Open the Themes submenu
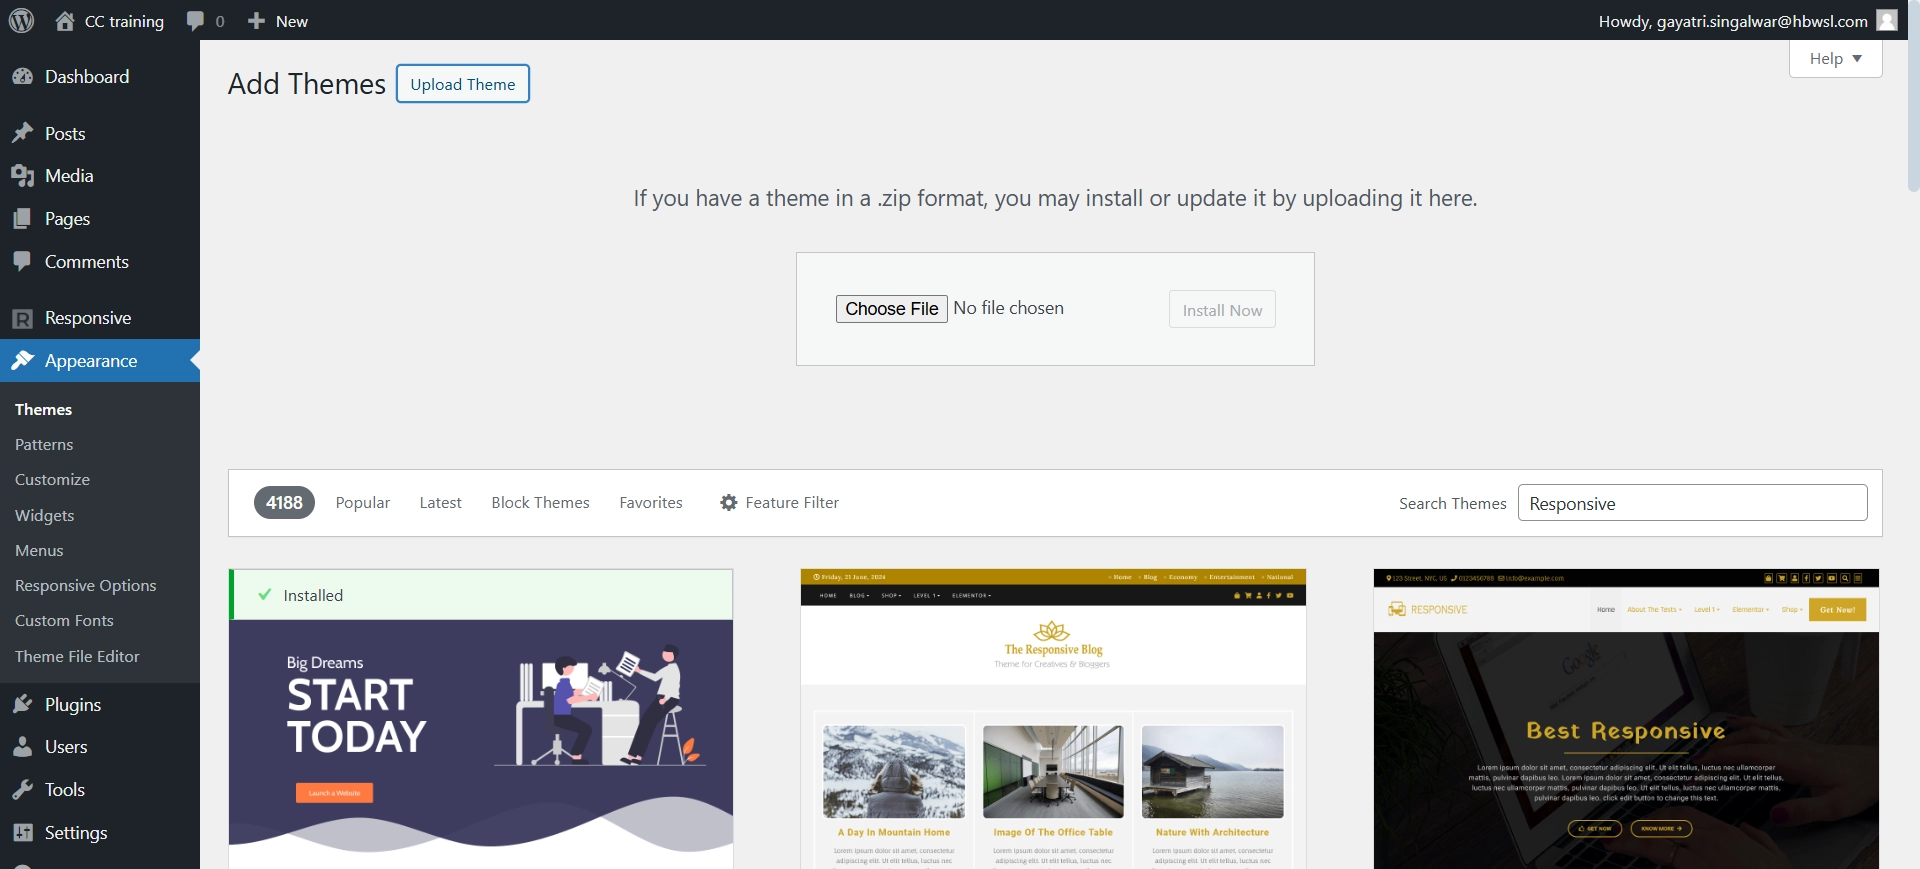Image resolution: width=1920 pixels, height=869 pixels. [43, 409]
